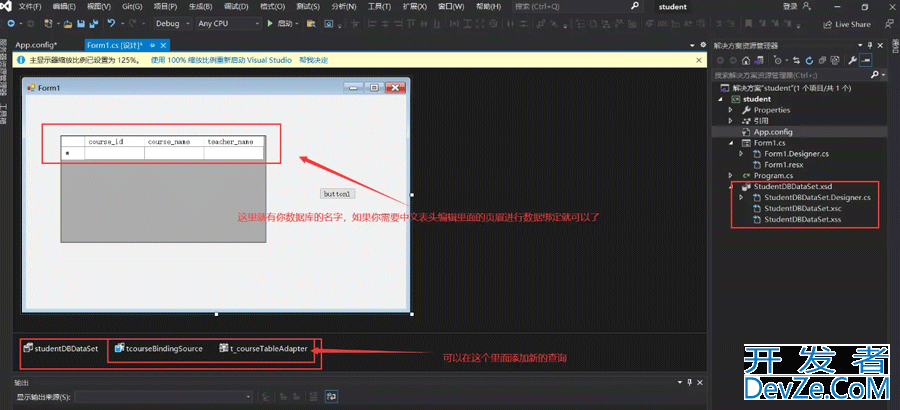This screenshot has width=900, height=410.
Task: Click the Solution Explorer home icon
Action: point(746,60)
